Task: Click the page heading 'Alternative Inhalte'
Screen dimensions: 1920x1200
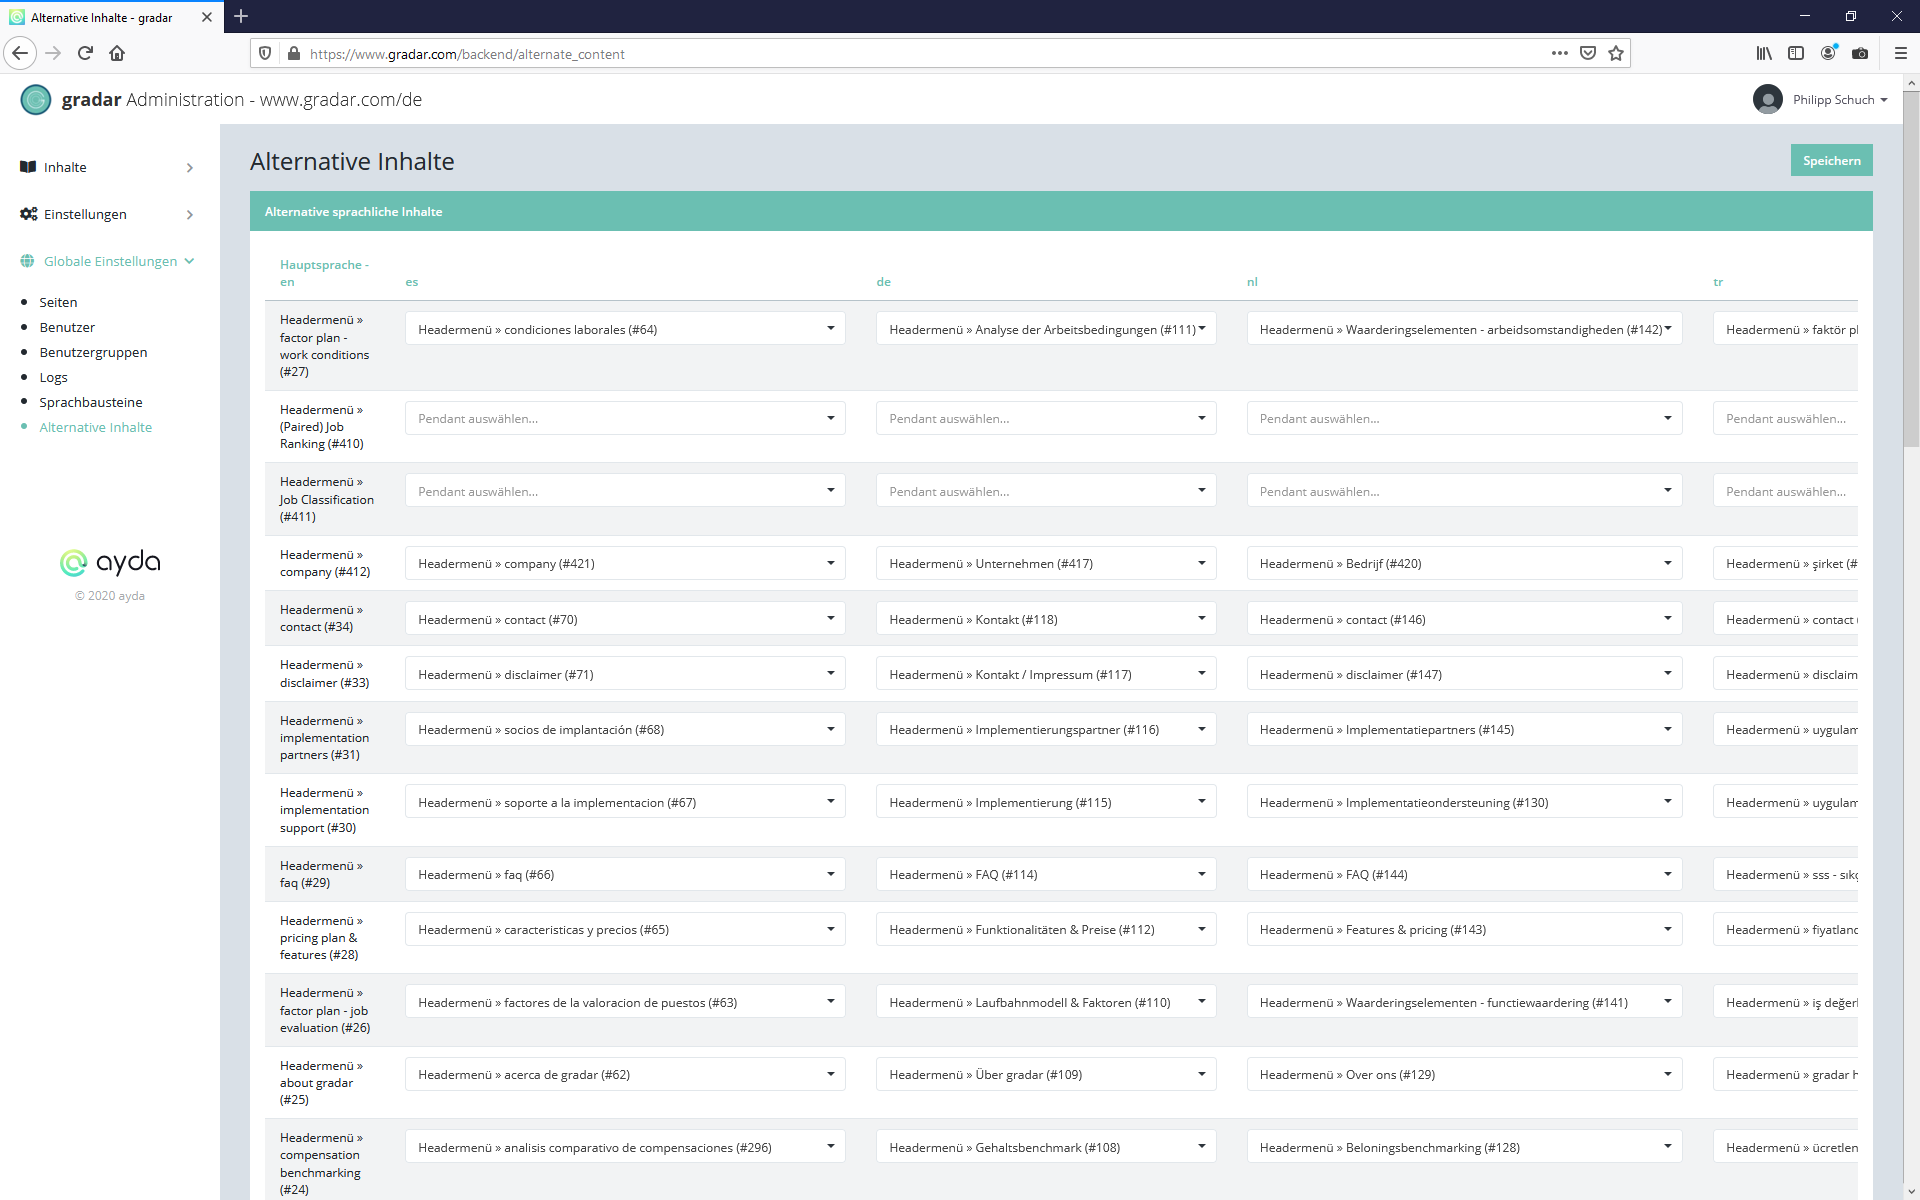Action: 352,161
